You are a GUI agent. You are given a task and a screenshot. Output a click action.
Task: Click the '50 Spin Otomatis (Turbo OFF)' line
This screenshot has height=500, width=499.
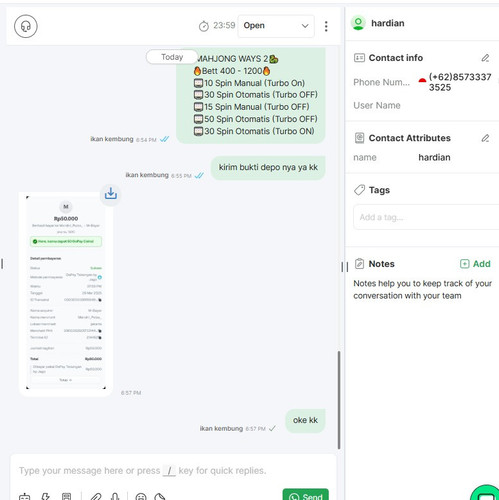pyautogui.click(x=256, y=119)
